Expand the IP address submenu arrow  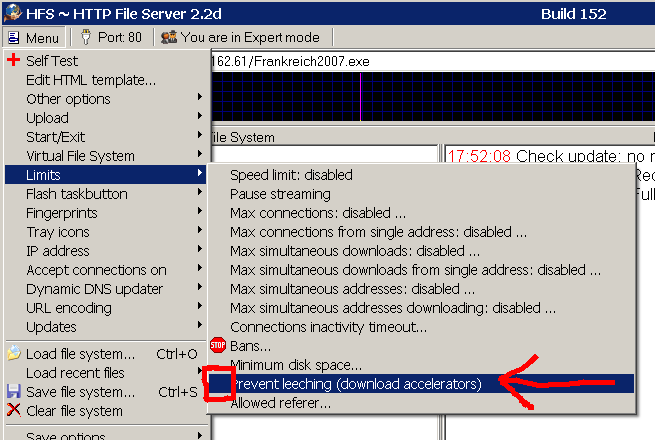click(200, 249)
